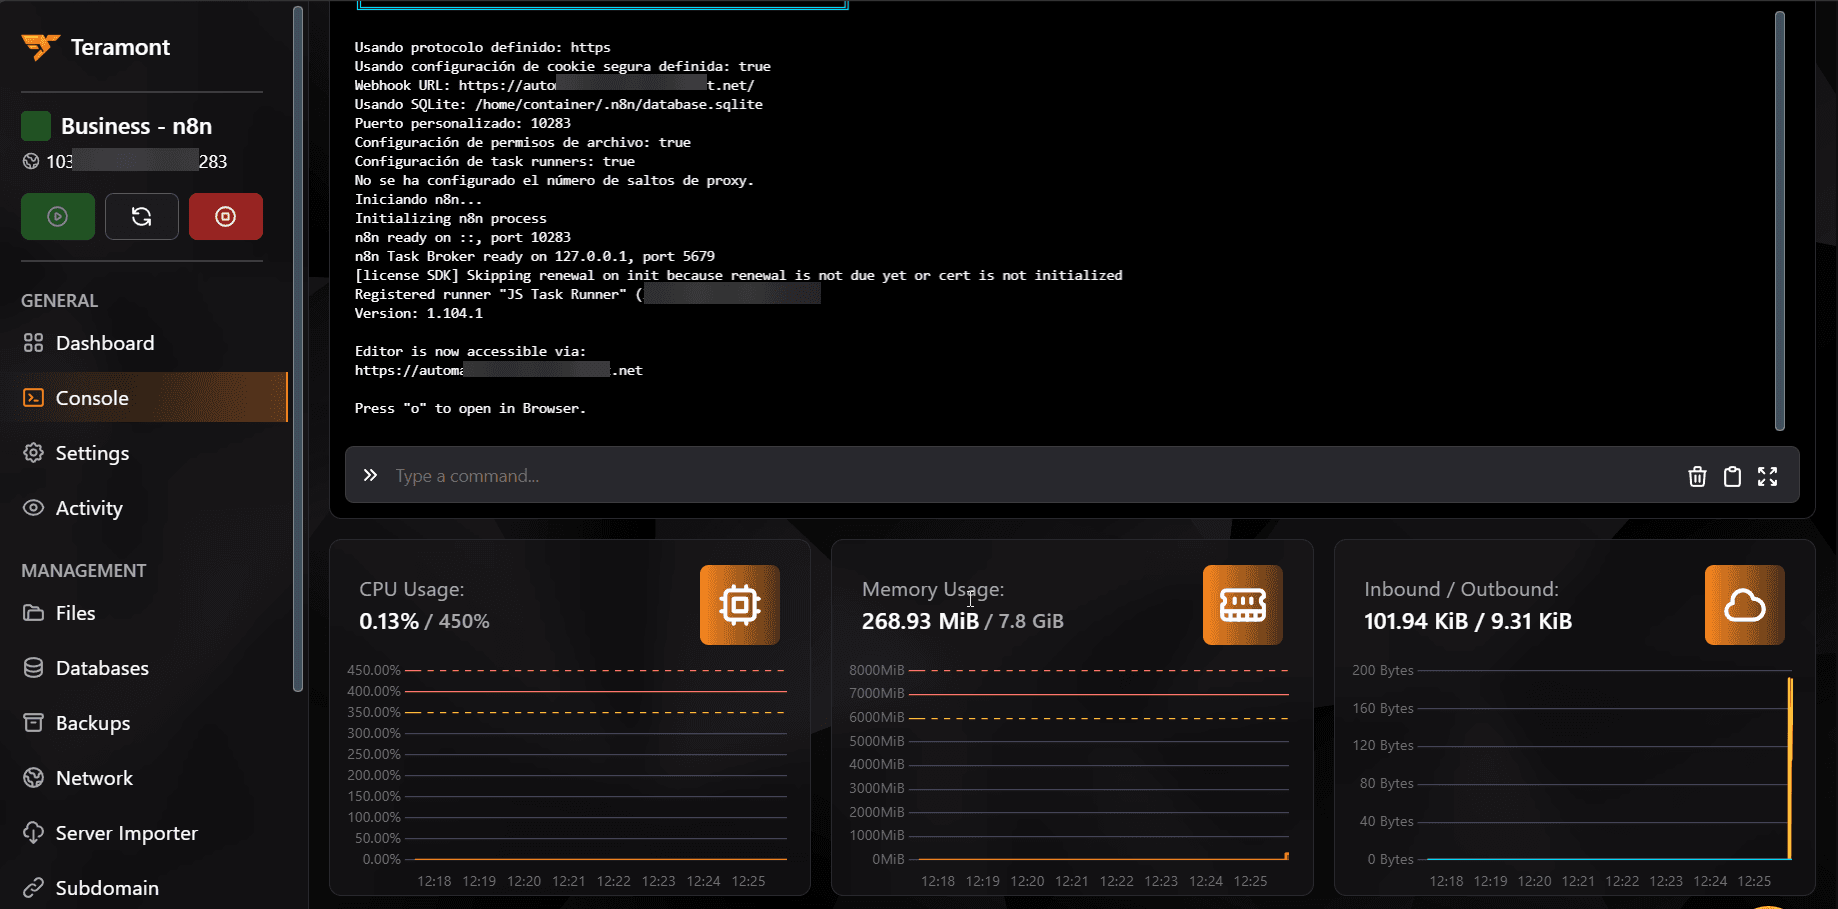Click the Press "o" to open line

pos(470,408)
